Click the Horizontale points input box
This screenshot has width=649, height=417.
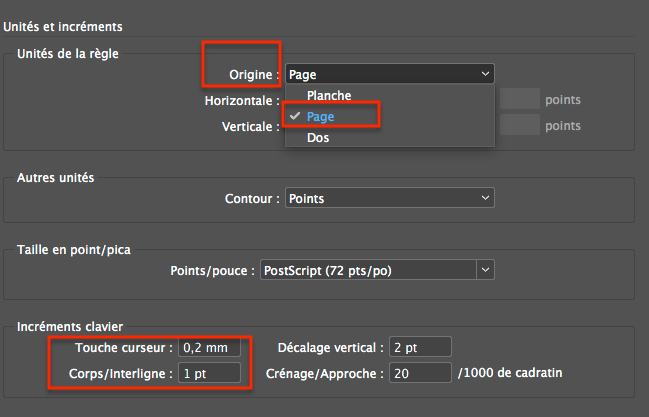point(520,99)
